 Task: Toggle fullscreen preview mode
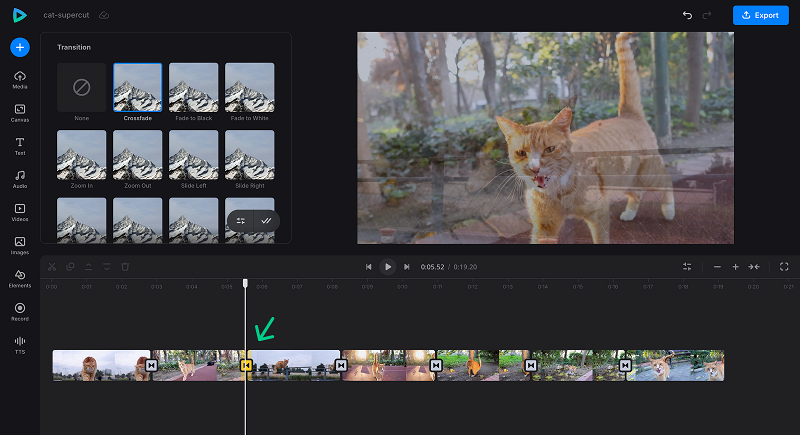click(x=784, y=267)
